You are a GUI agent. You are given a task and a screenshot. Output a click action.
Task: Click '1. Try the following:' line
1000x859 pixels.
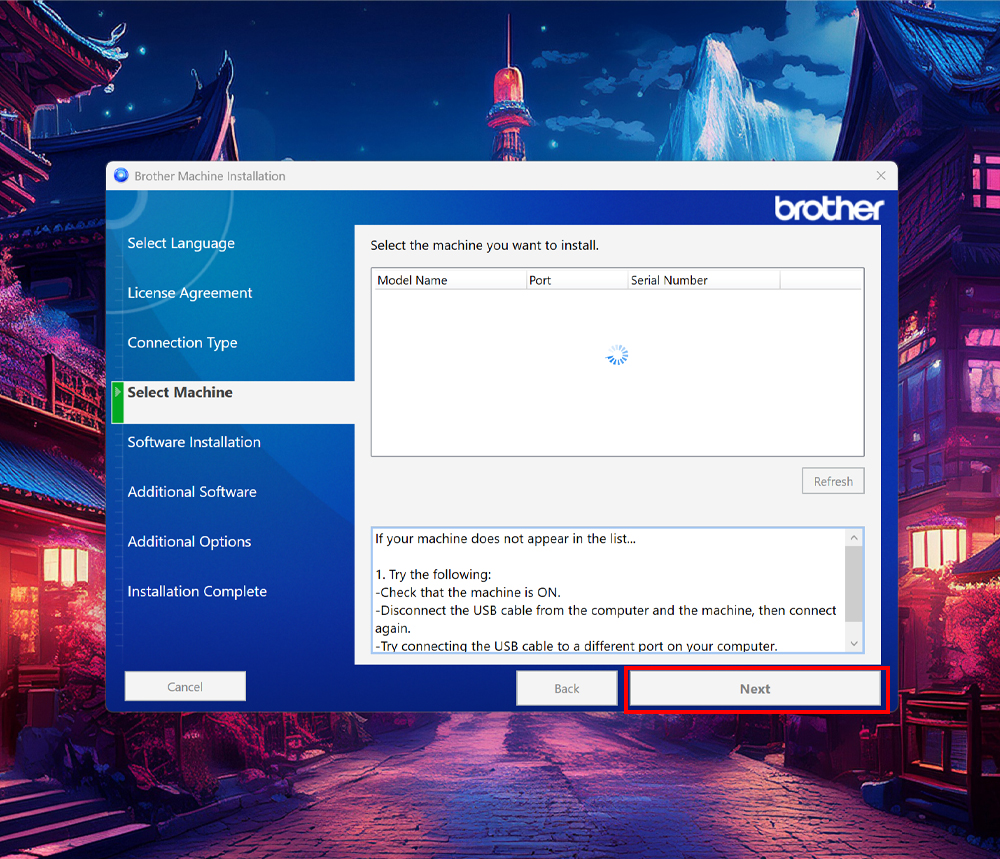pos(433,575)
